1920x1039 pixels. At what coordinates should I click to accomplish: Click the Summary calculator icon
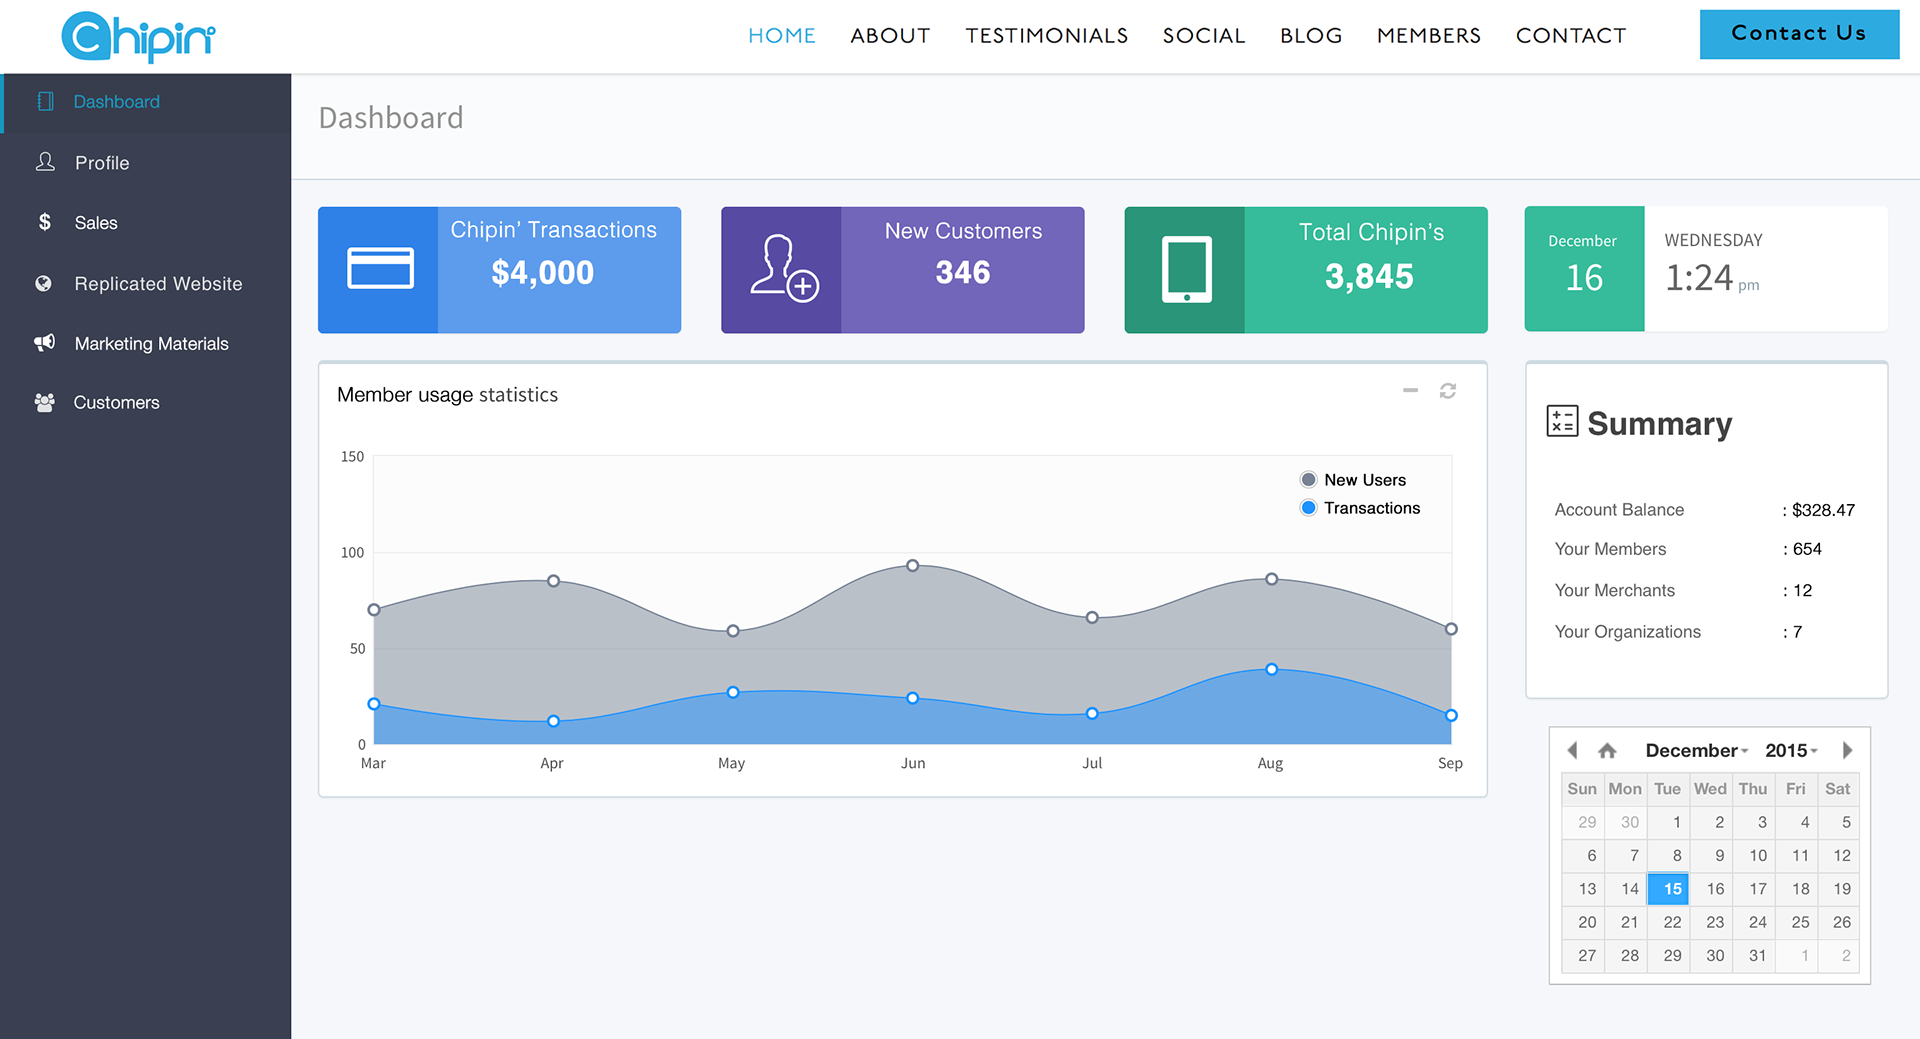click(x=1561, y=421)
